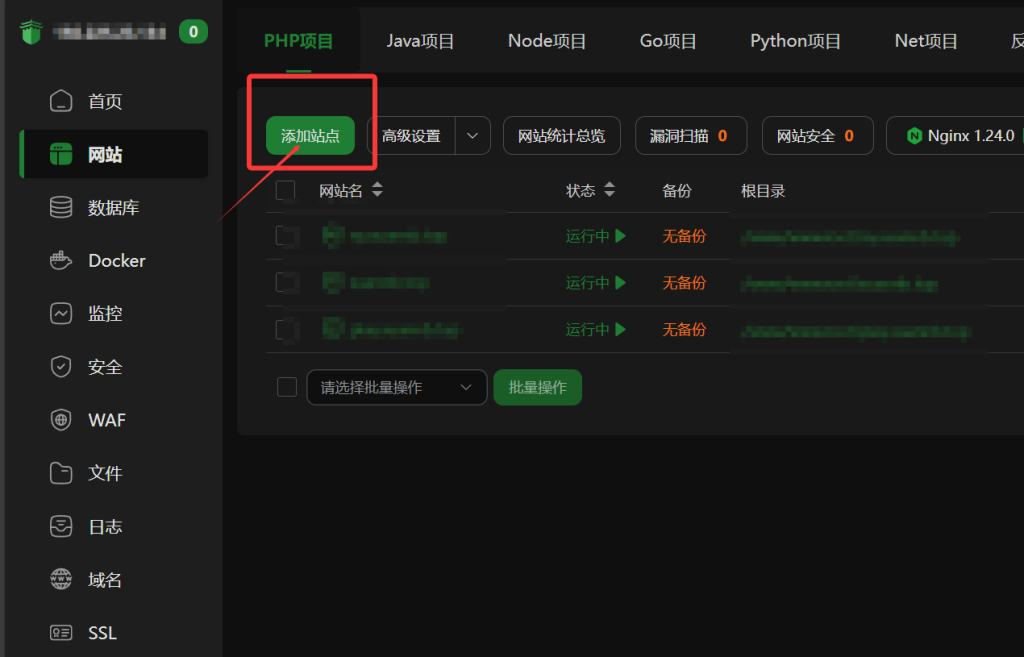This screenshot has height=657, width=1024.
Task: Open the Domain (域名) www icon
Action: [x=61, y=579]
